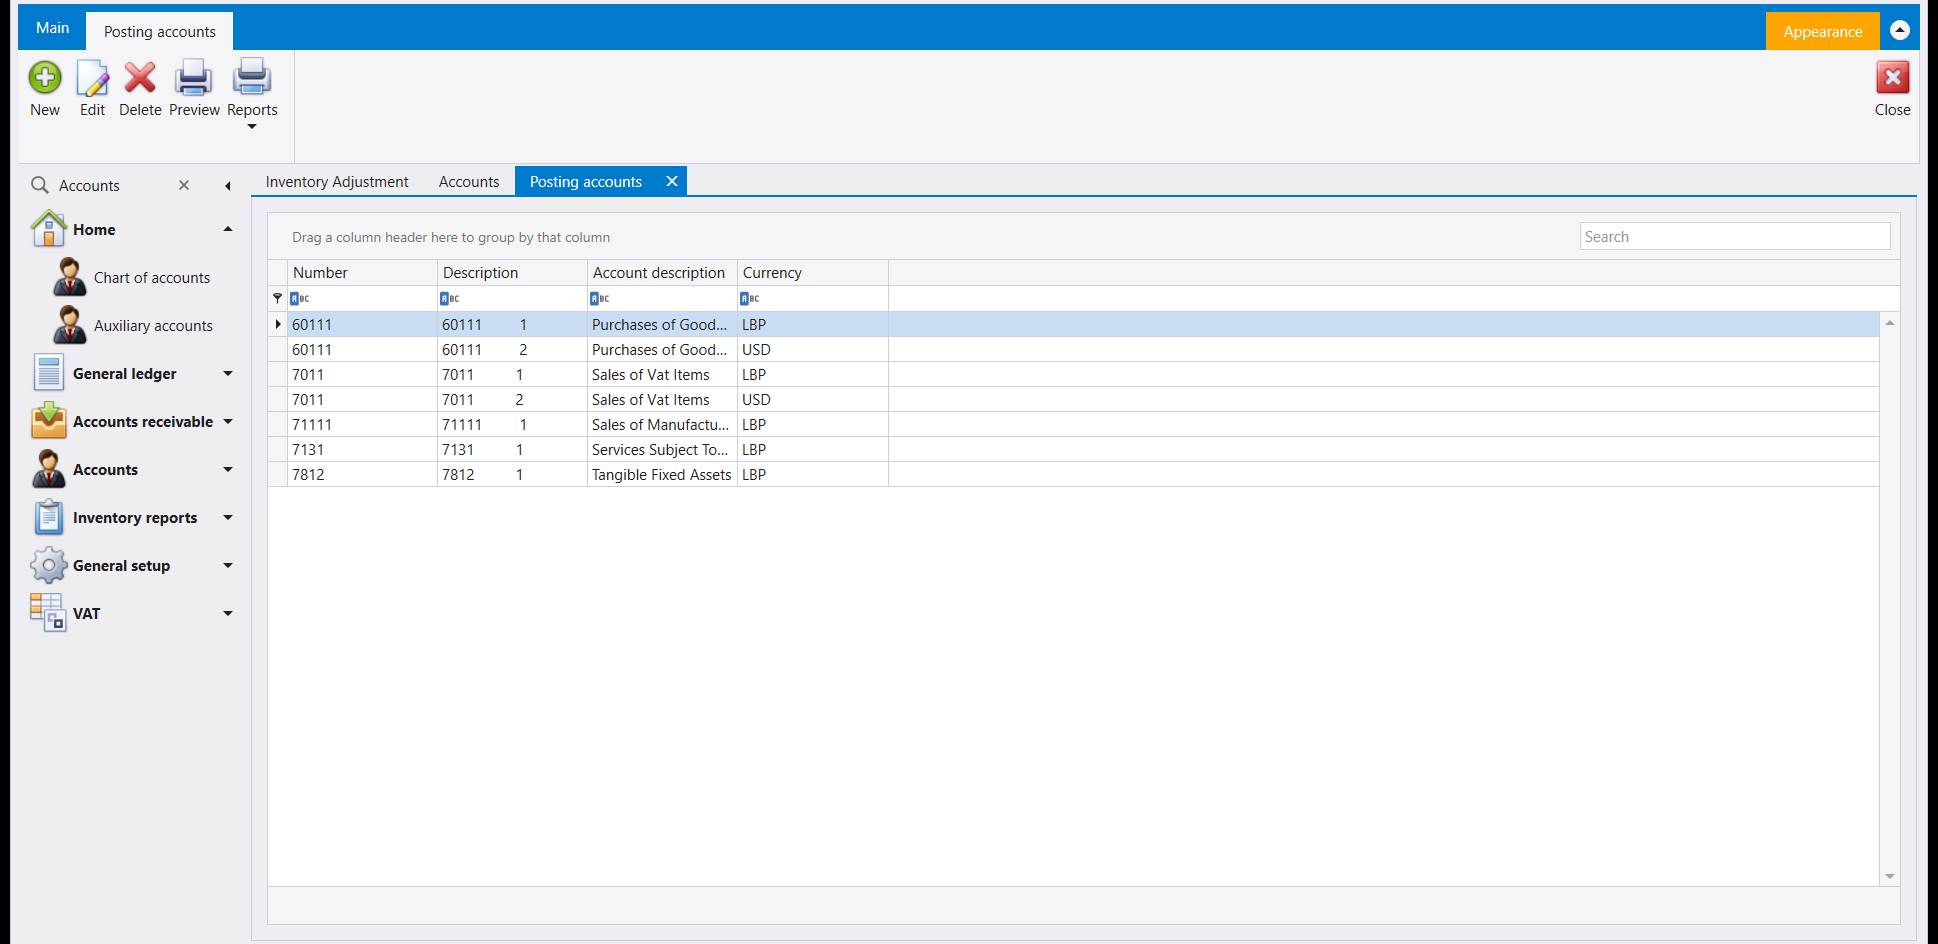Click the Number column filter condition icon
The height and width of the screenshot is (944, 1938).
click(300, 299)
